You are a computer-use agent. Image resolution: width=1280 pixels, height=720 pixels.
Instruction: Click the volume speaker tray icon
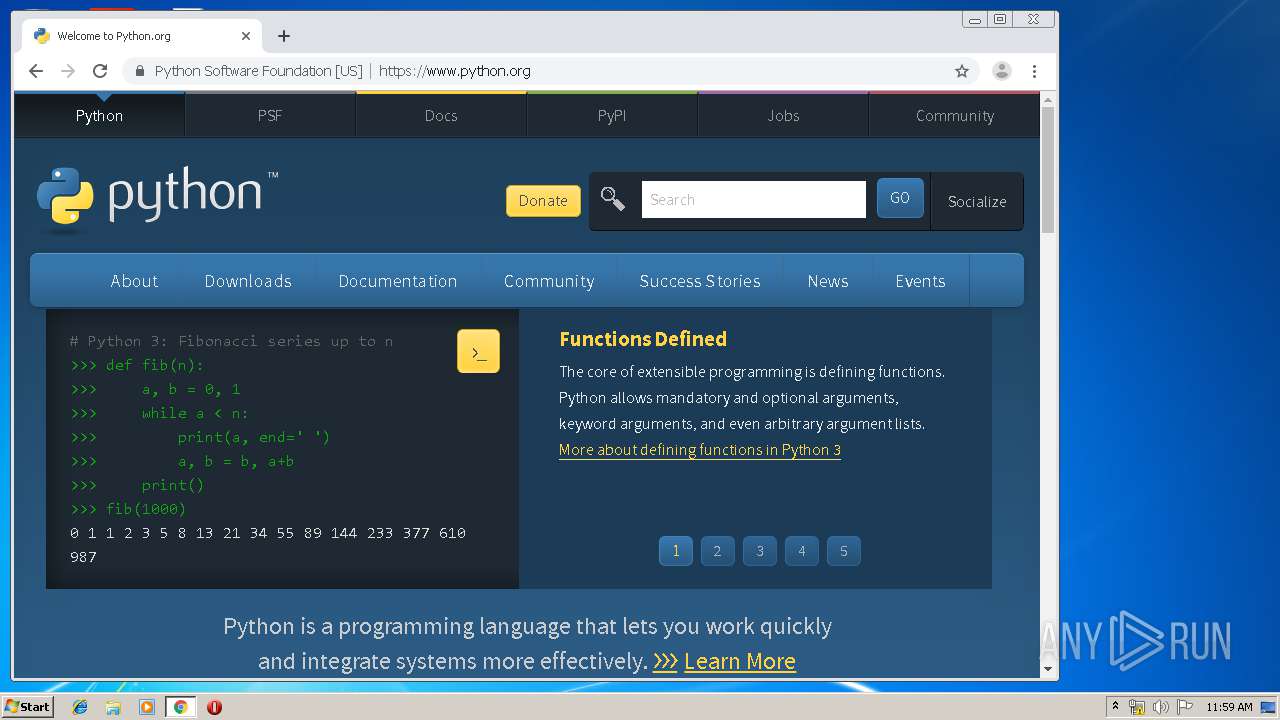(x=1161, y=707)
